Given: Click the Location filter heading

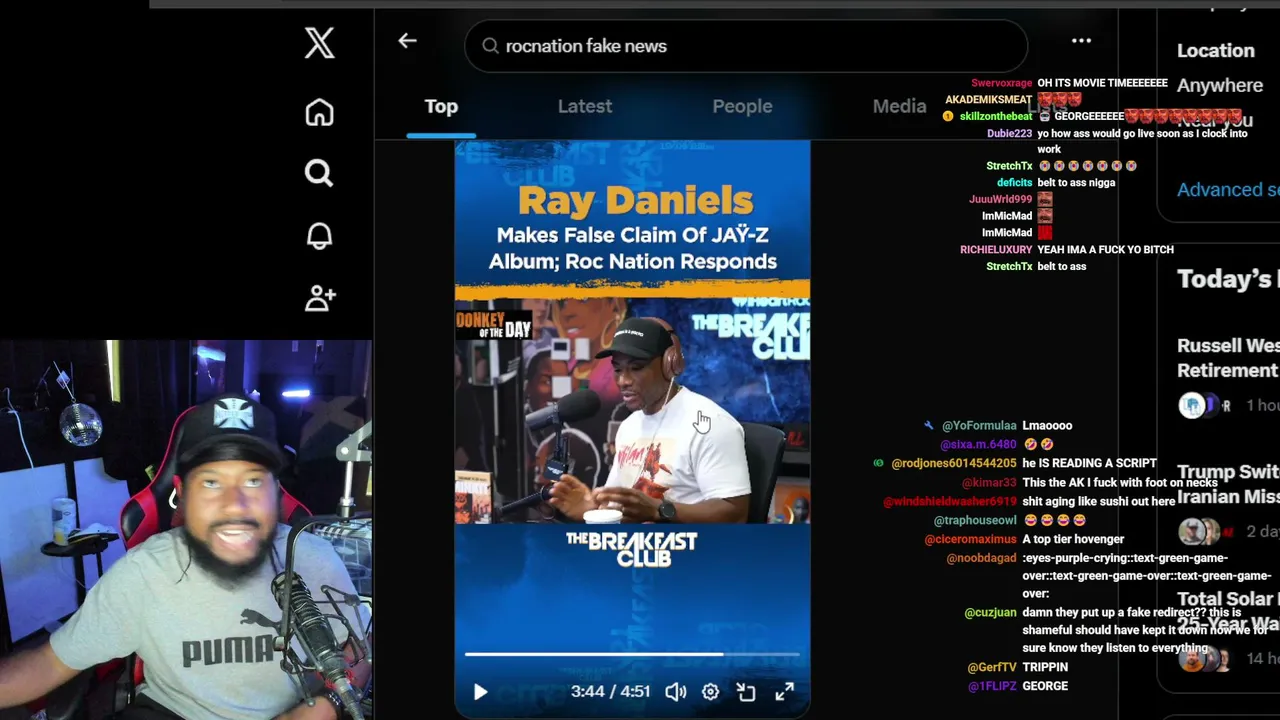Looking at the screenshot, I should coord(1216,50).
